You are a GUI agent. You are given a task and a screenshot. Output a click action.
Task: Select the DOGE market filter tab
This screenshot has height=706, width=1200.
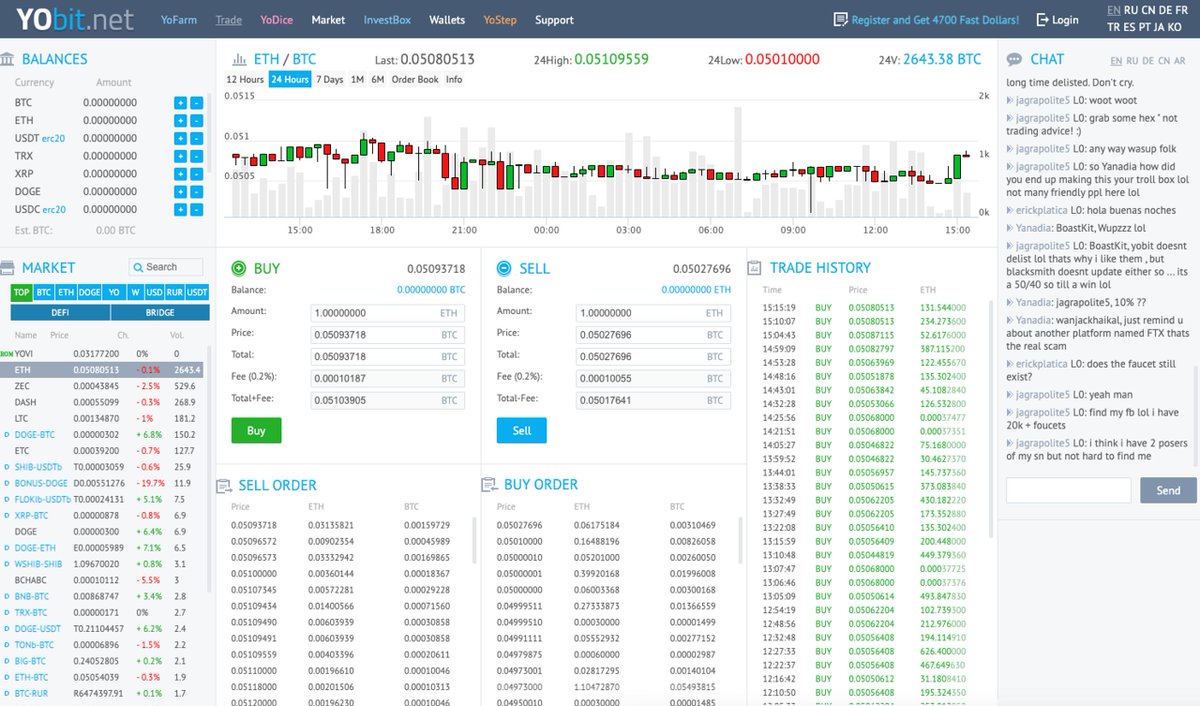(89, 293)
